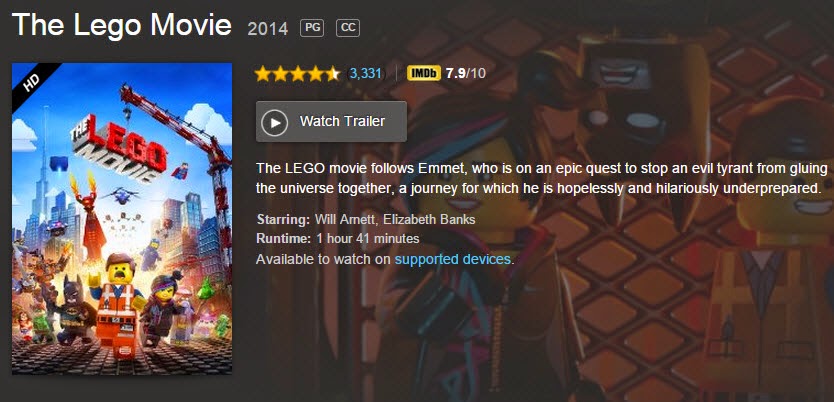Image resolution: width=834 pixels, height=402 pixels.
Task: Click the Starring label
Action: point(283,219)
